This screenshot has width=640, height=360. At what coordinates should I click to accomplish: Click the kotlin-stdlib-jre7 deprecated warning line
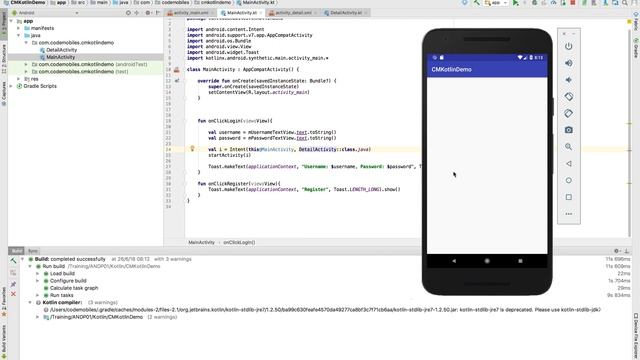pyautogui.click(x=322, y=309)
